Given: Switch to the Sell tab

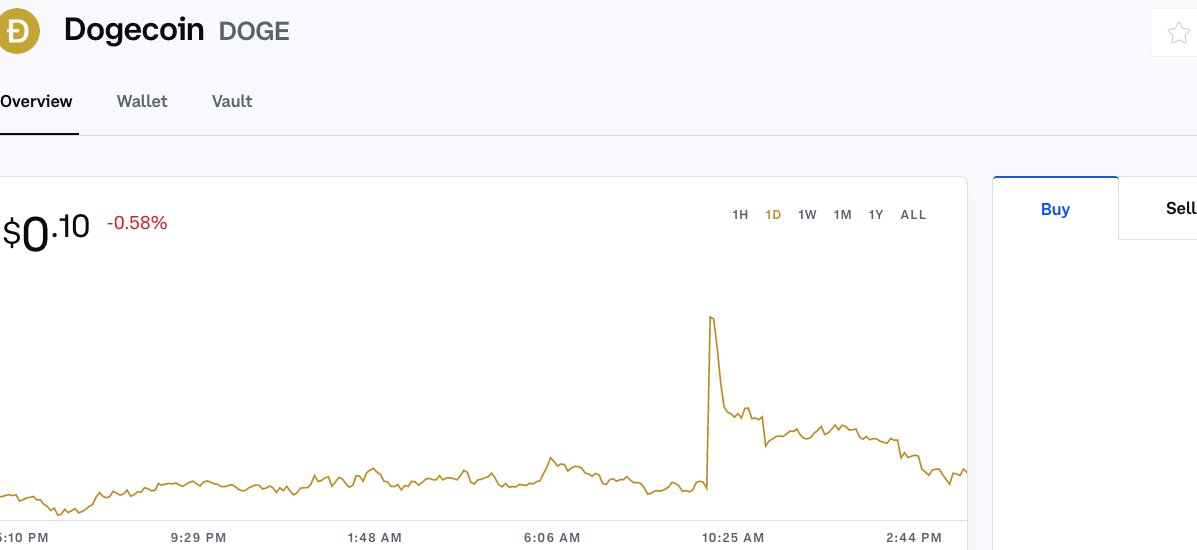Looking at the screenshot, I should pos(1180,209).
